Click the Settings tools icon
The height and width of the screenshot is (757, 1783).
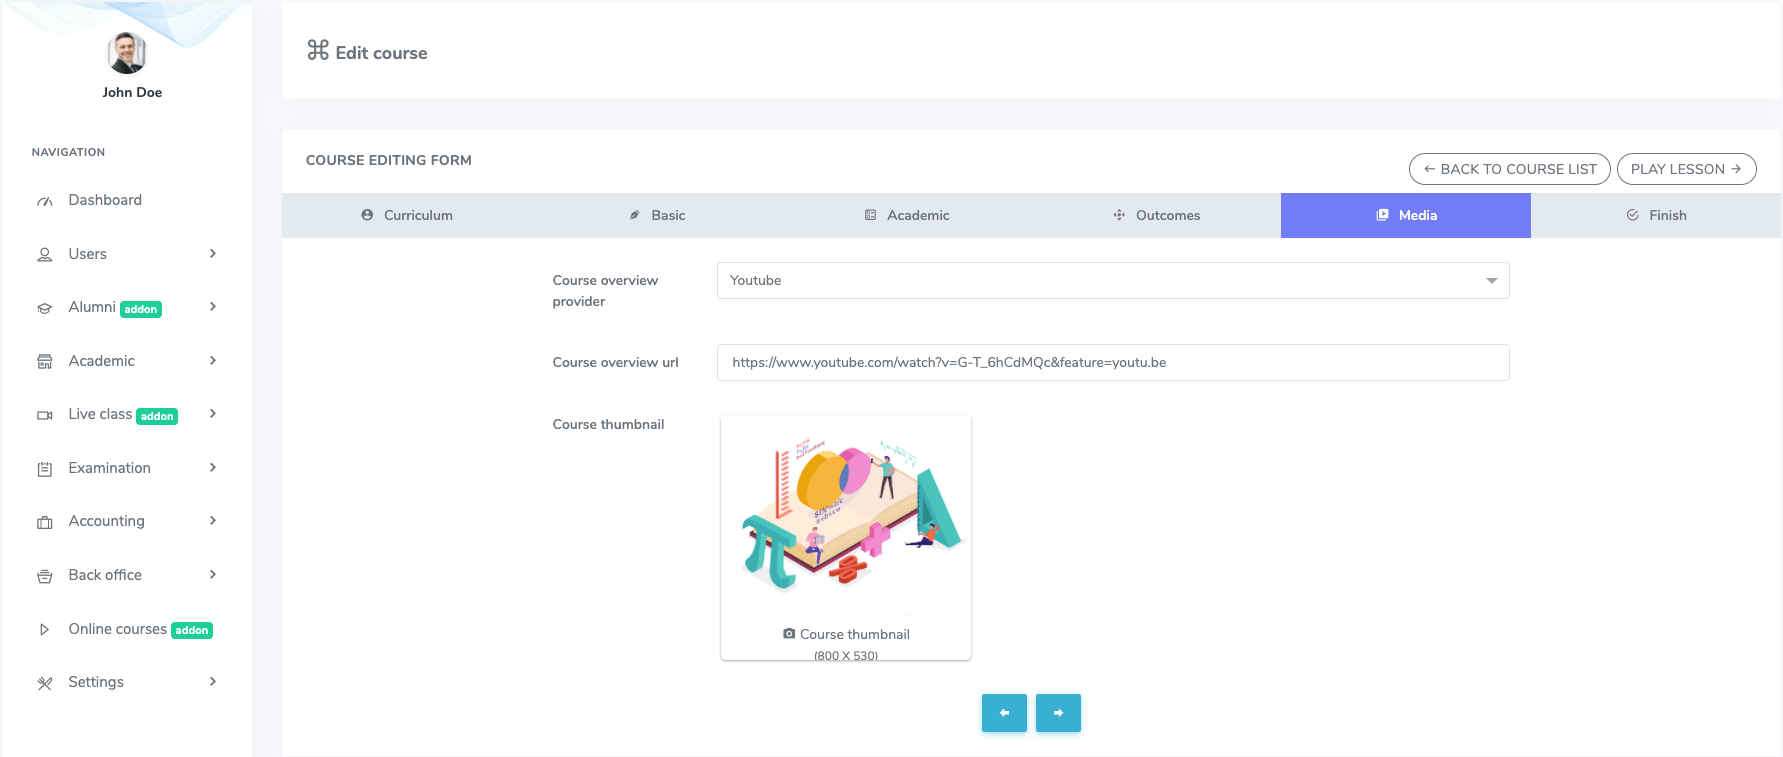[x=45, y=683]
